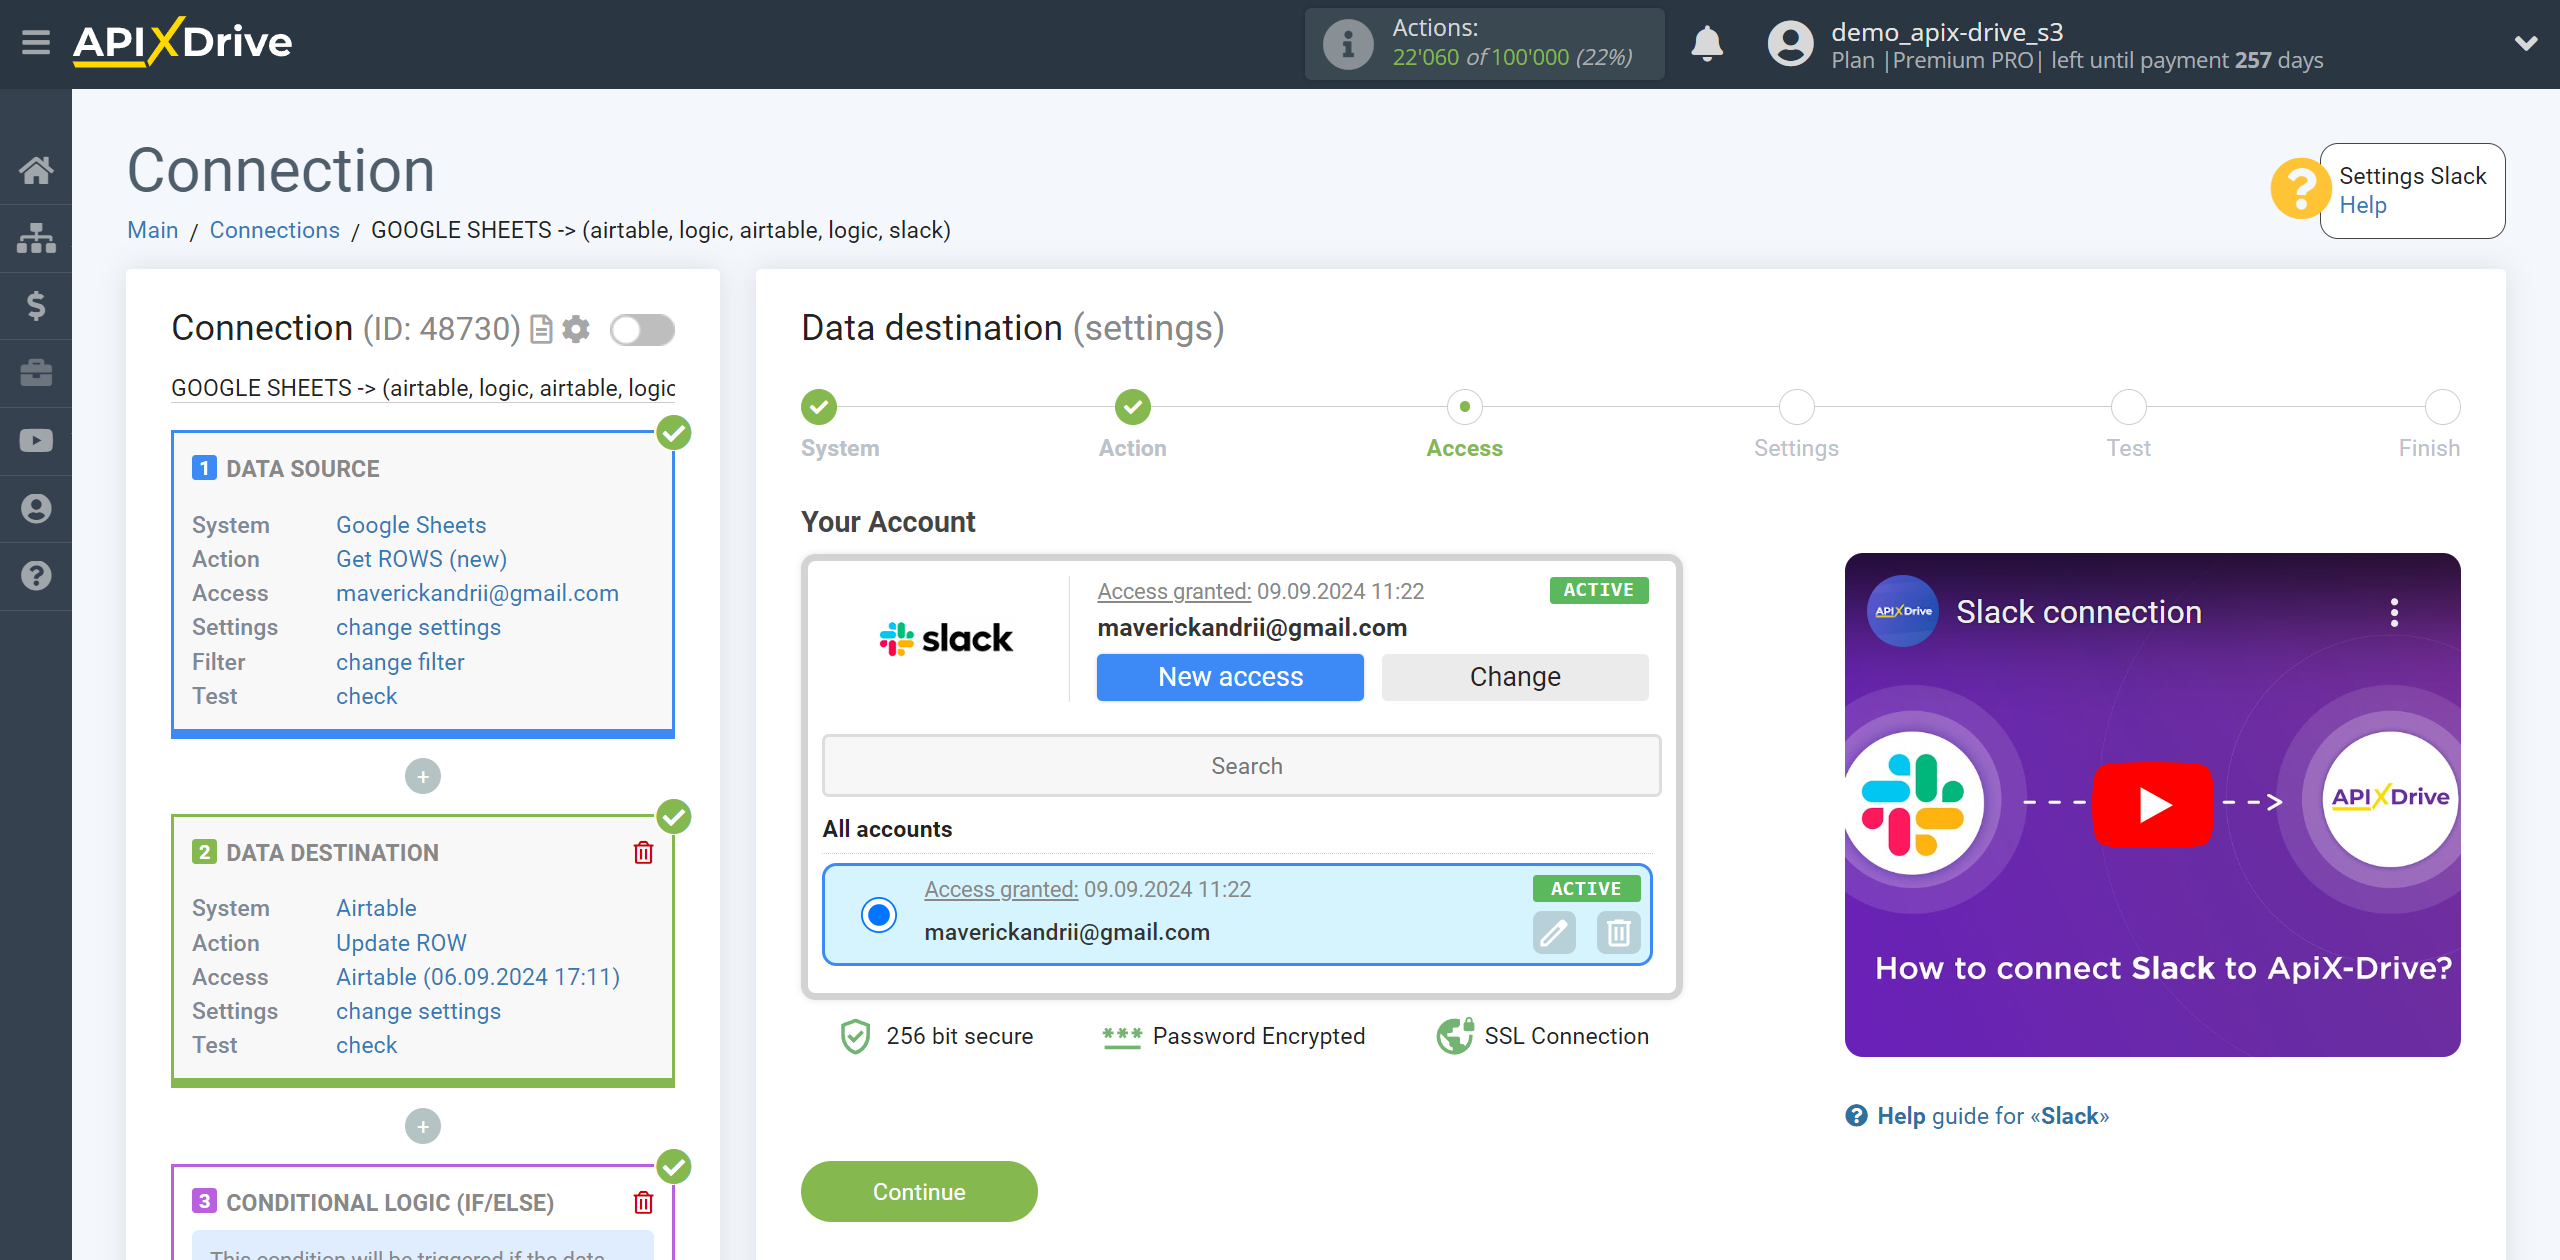Image resolution: width=2560 pixels, height=1260 pixels.
Task: Click the Access step progress indicator
Action: (x=1464, y=406)
